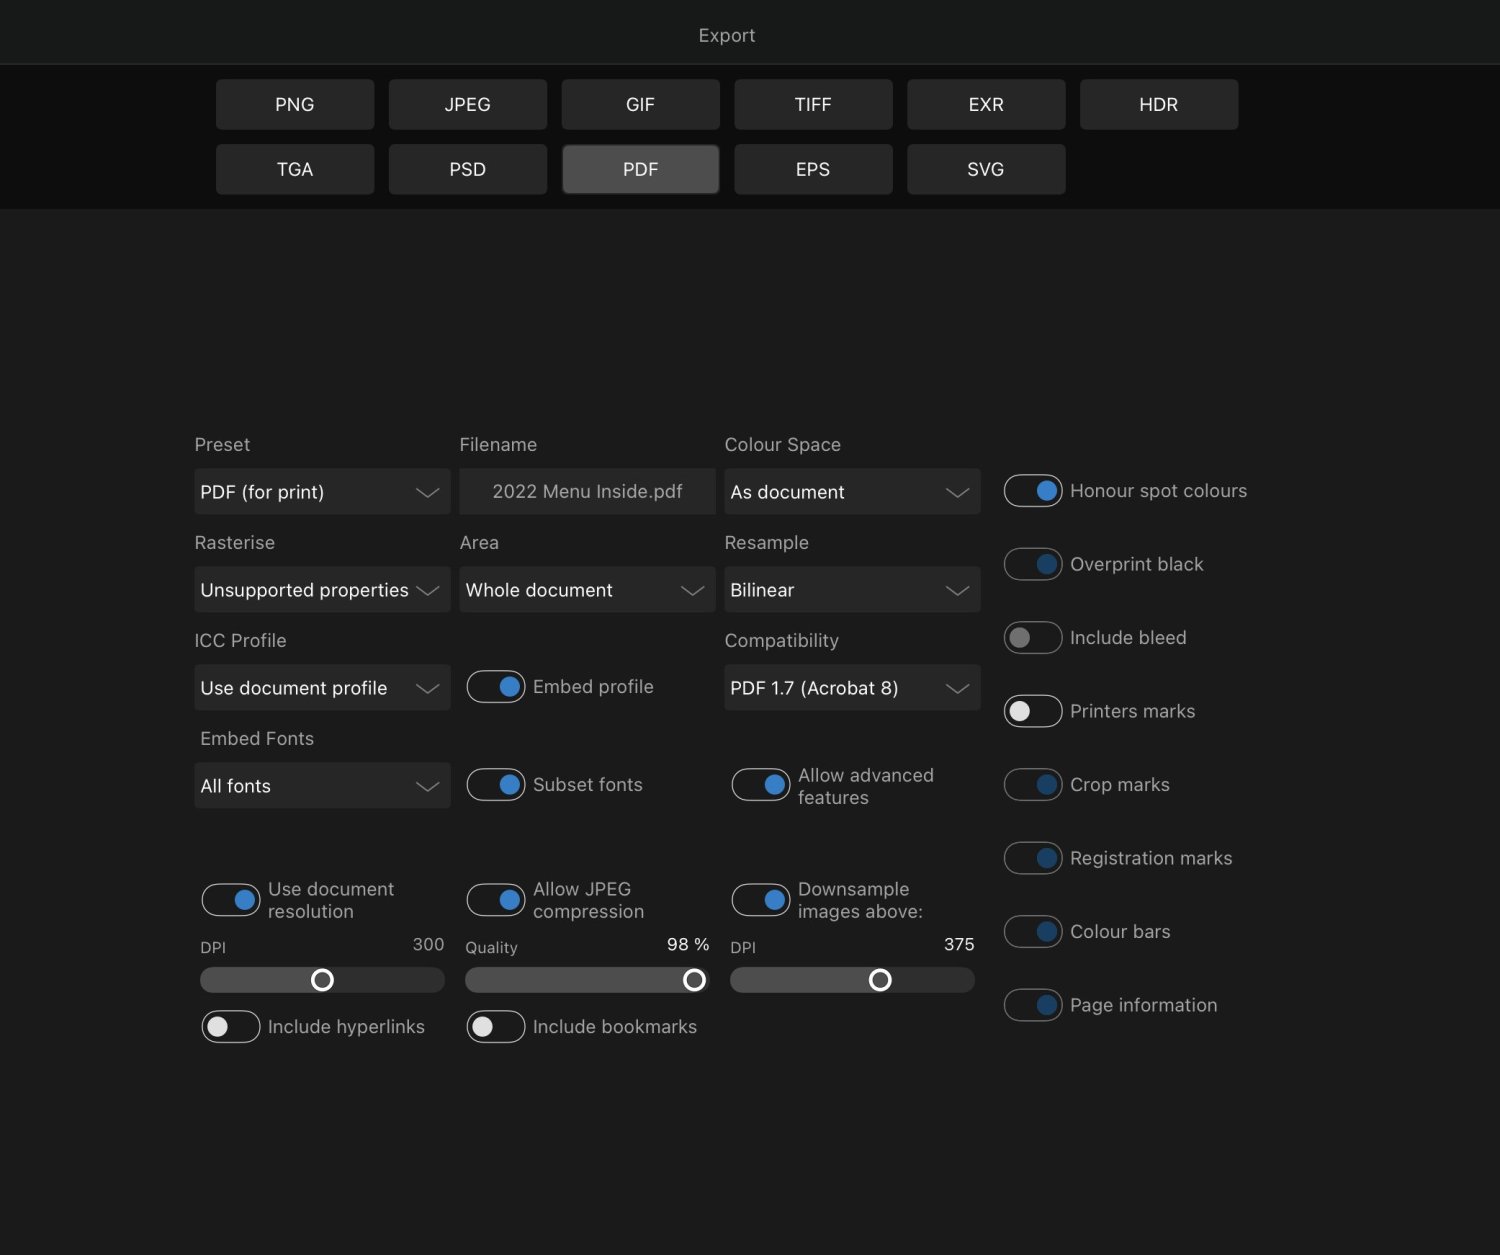Click the JPEG Quality slider handle
The width and height of the screenshot is (1500, 1255).
point(694,980)
